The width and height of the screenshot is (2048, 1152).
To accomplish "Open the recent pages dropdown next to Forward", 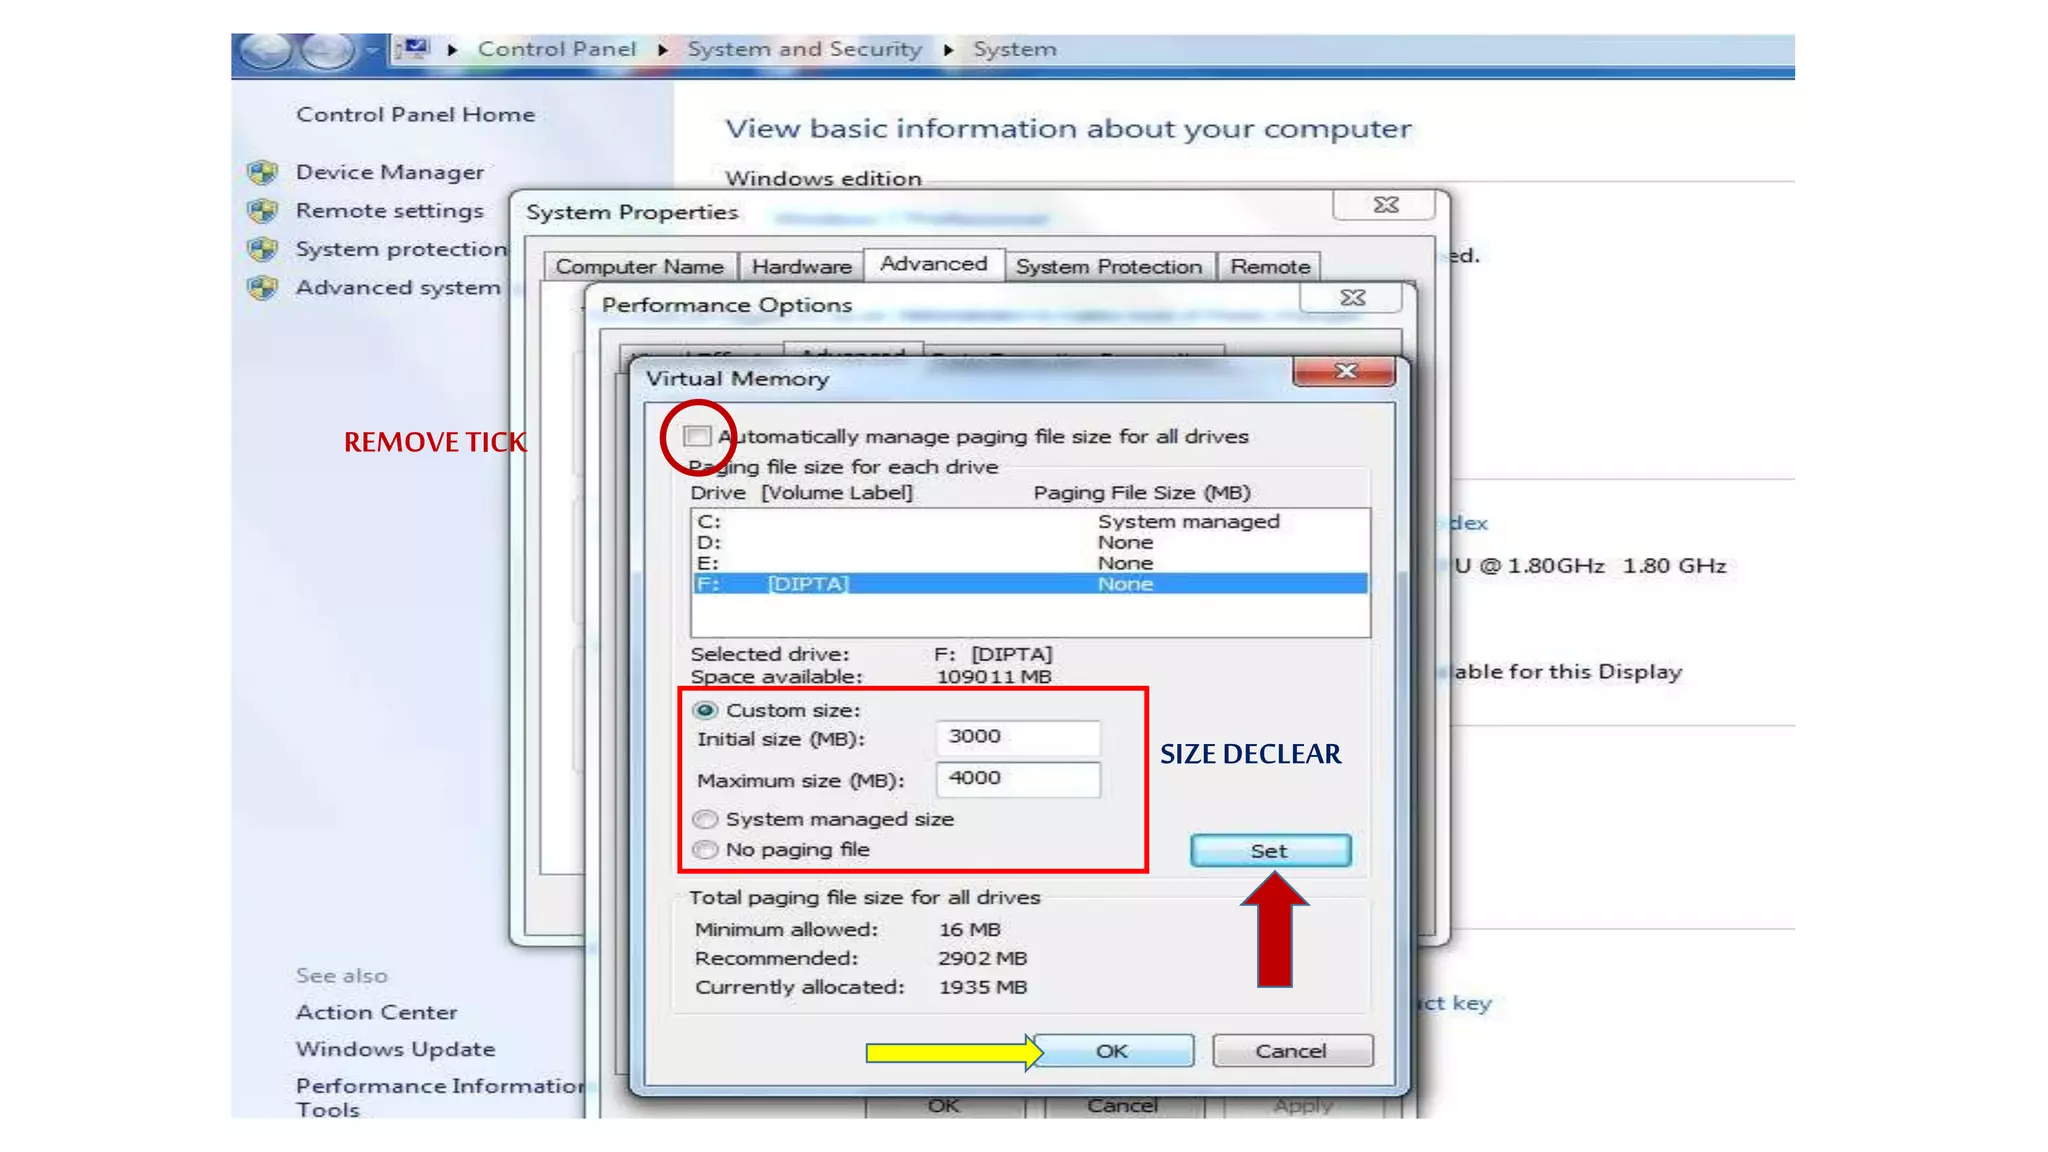I will (371, 50).
